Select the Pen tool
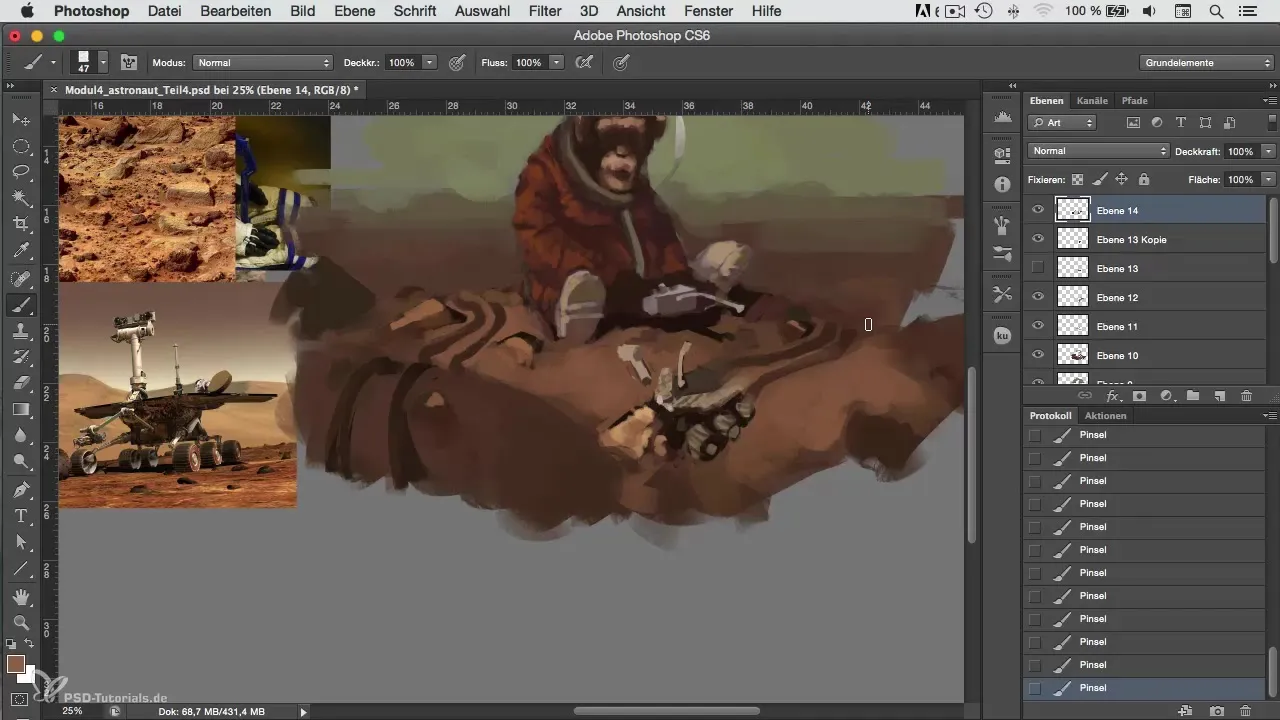Viewport: 1280px width, 720px height. coord(21,490)
